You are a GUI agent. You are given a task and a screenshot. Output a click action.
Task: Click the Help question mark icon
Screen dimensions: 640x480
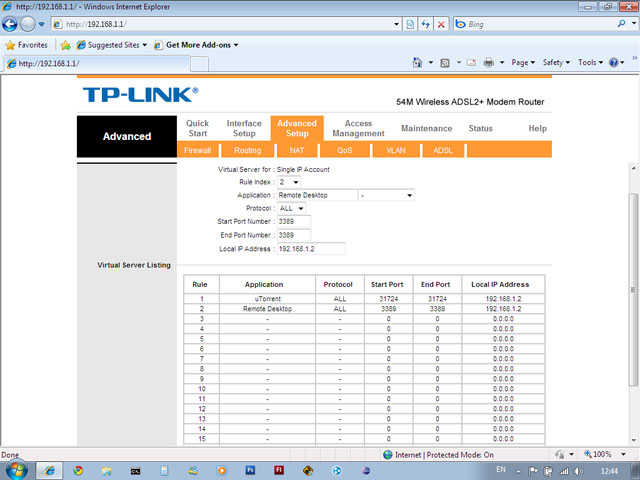point(613,62)
